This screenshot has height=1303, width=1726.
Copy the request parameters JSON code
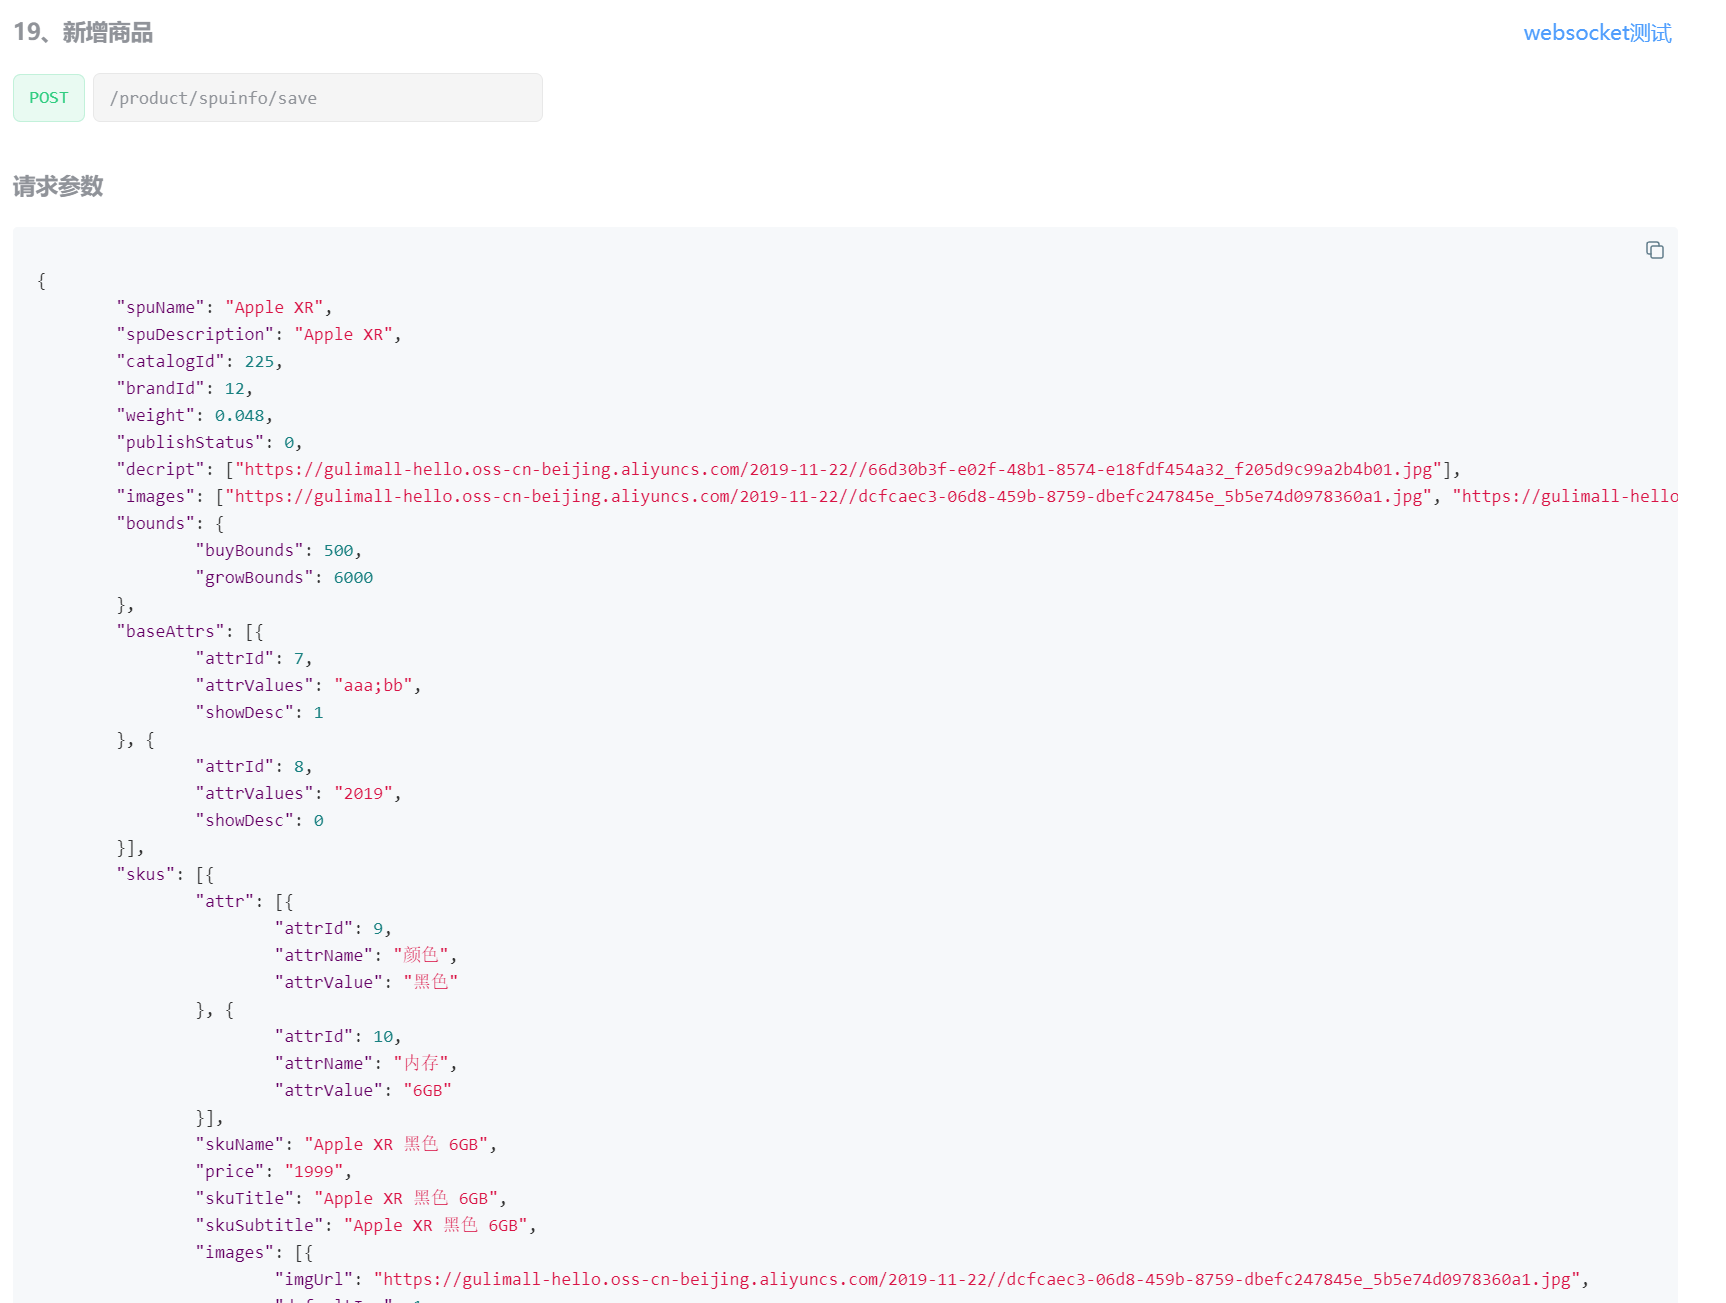(1654, 250)
